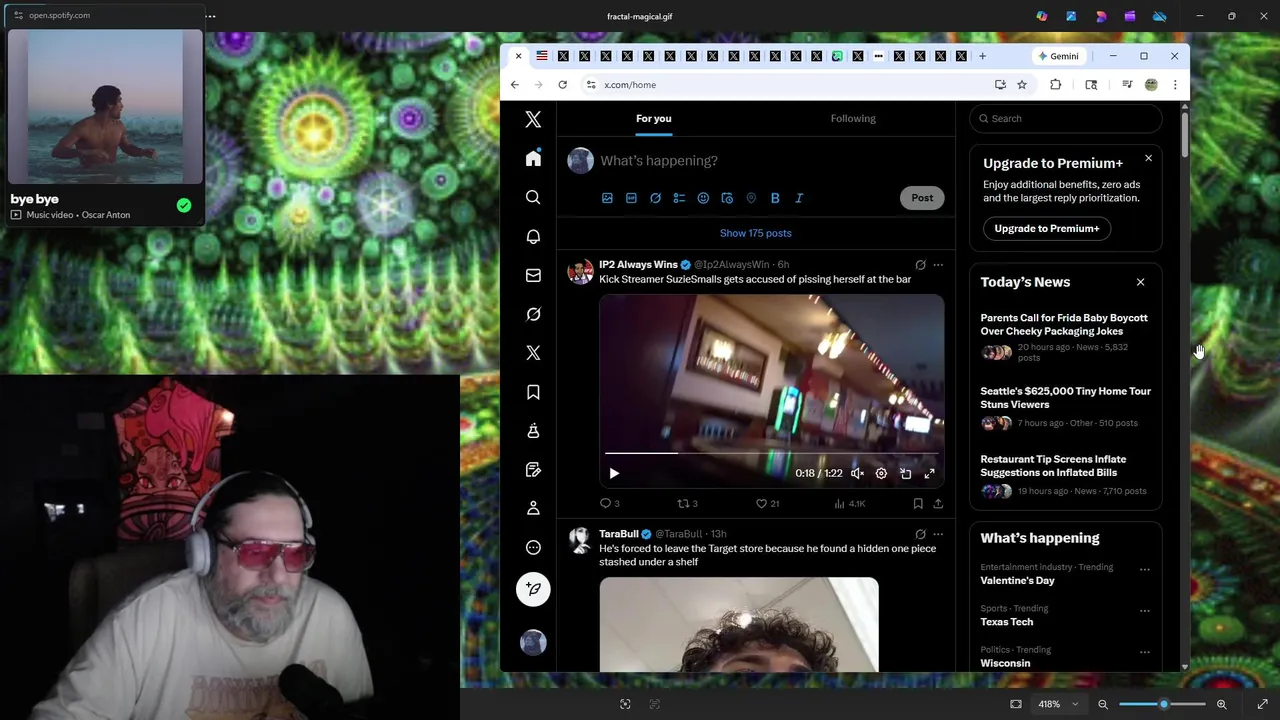Open Texas Tech trending topic
The image size is (1280, 720).
1007,622
